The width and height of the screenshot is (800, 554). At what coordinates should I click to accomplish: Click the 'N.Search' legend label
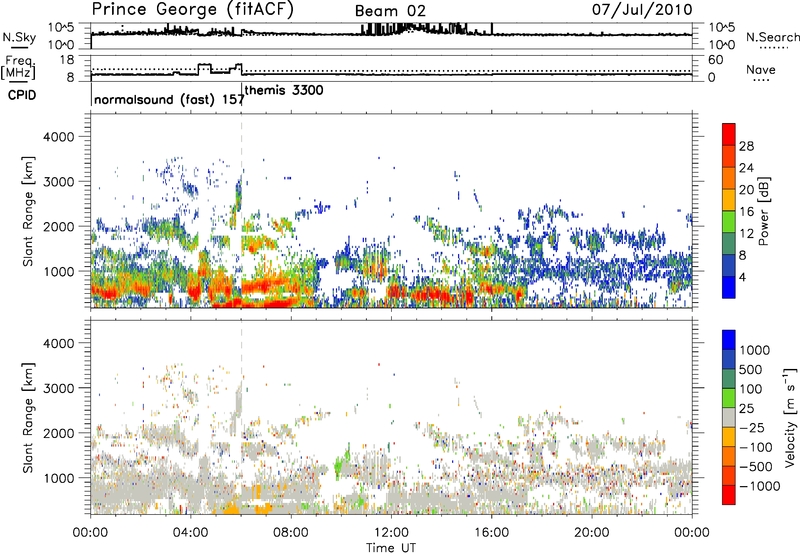[772, 37]
